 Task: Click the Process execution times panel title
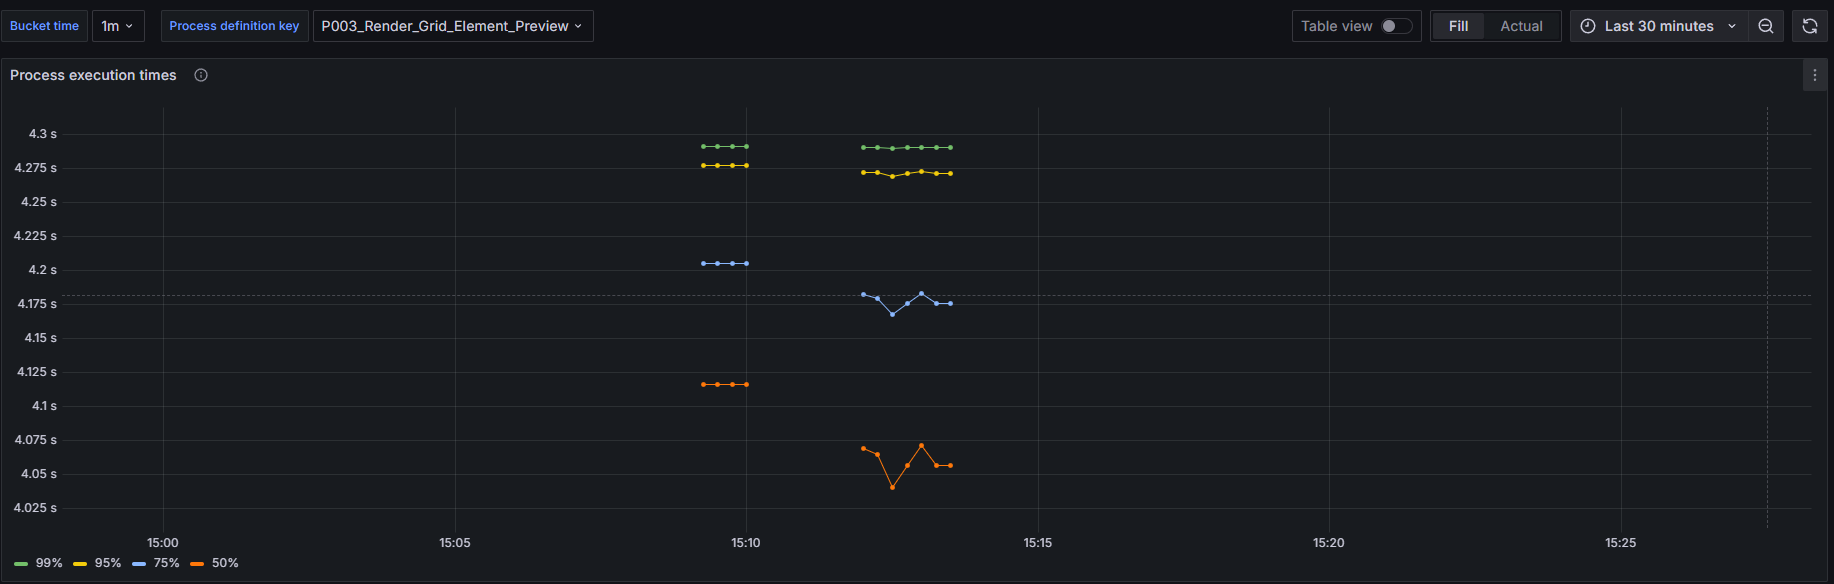click(x=93, y=75)
